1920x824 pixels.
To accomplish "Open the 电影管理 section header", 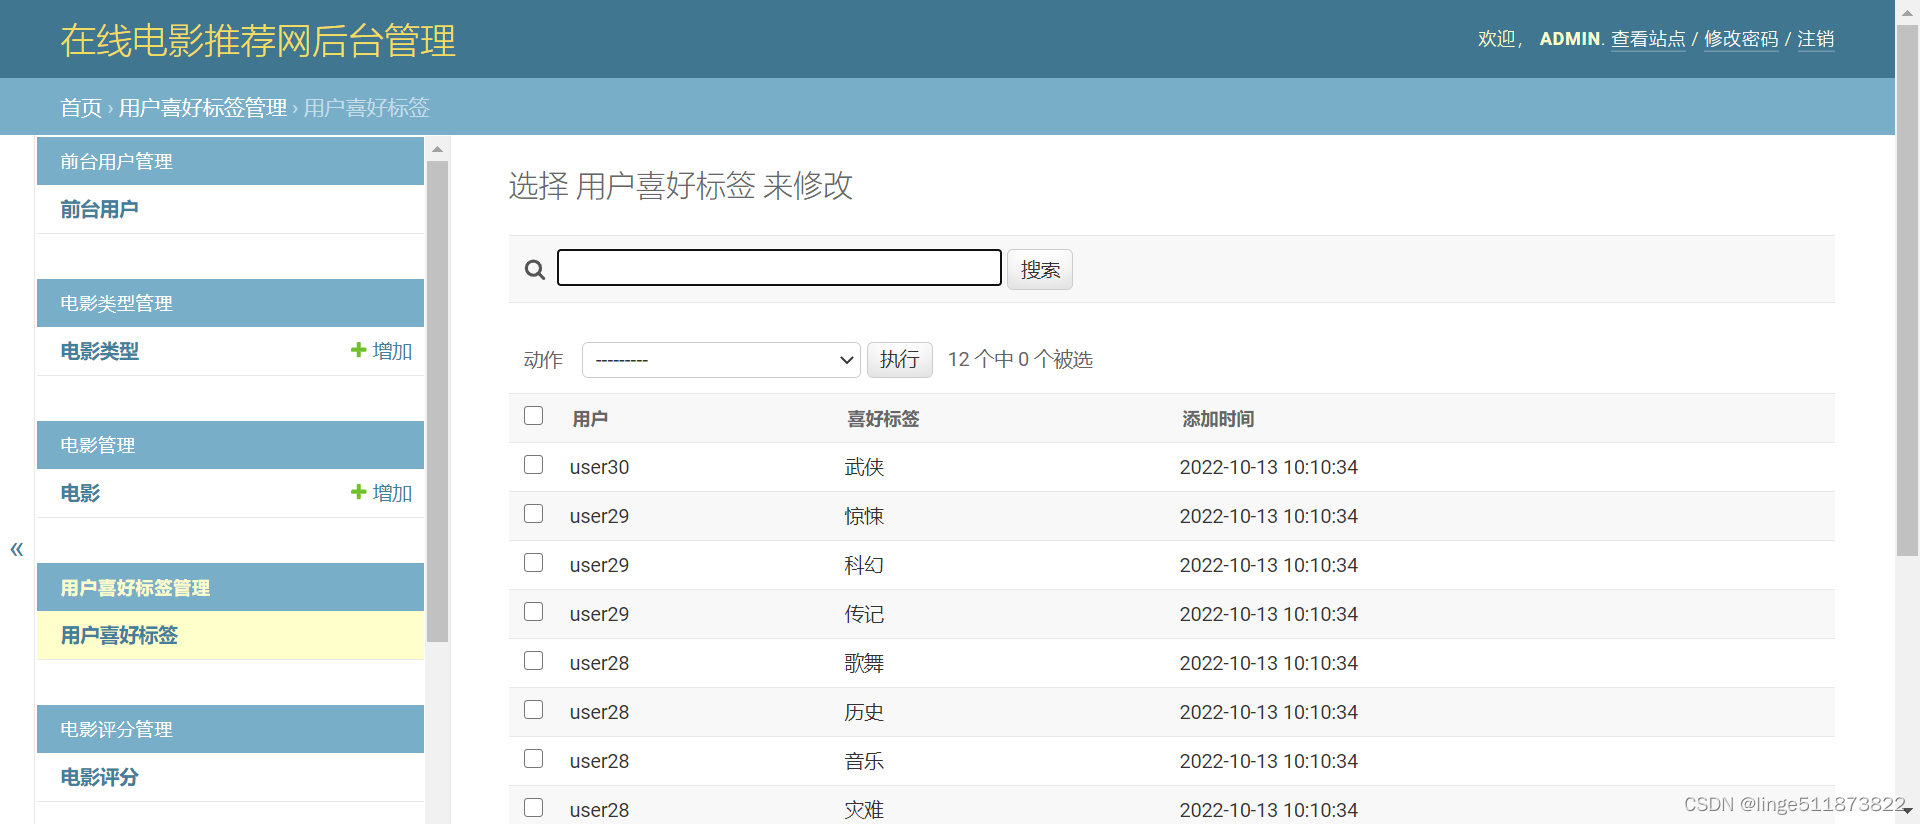I will click(97, 445).
